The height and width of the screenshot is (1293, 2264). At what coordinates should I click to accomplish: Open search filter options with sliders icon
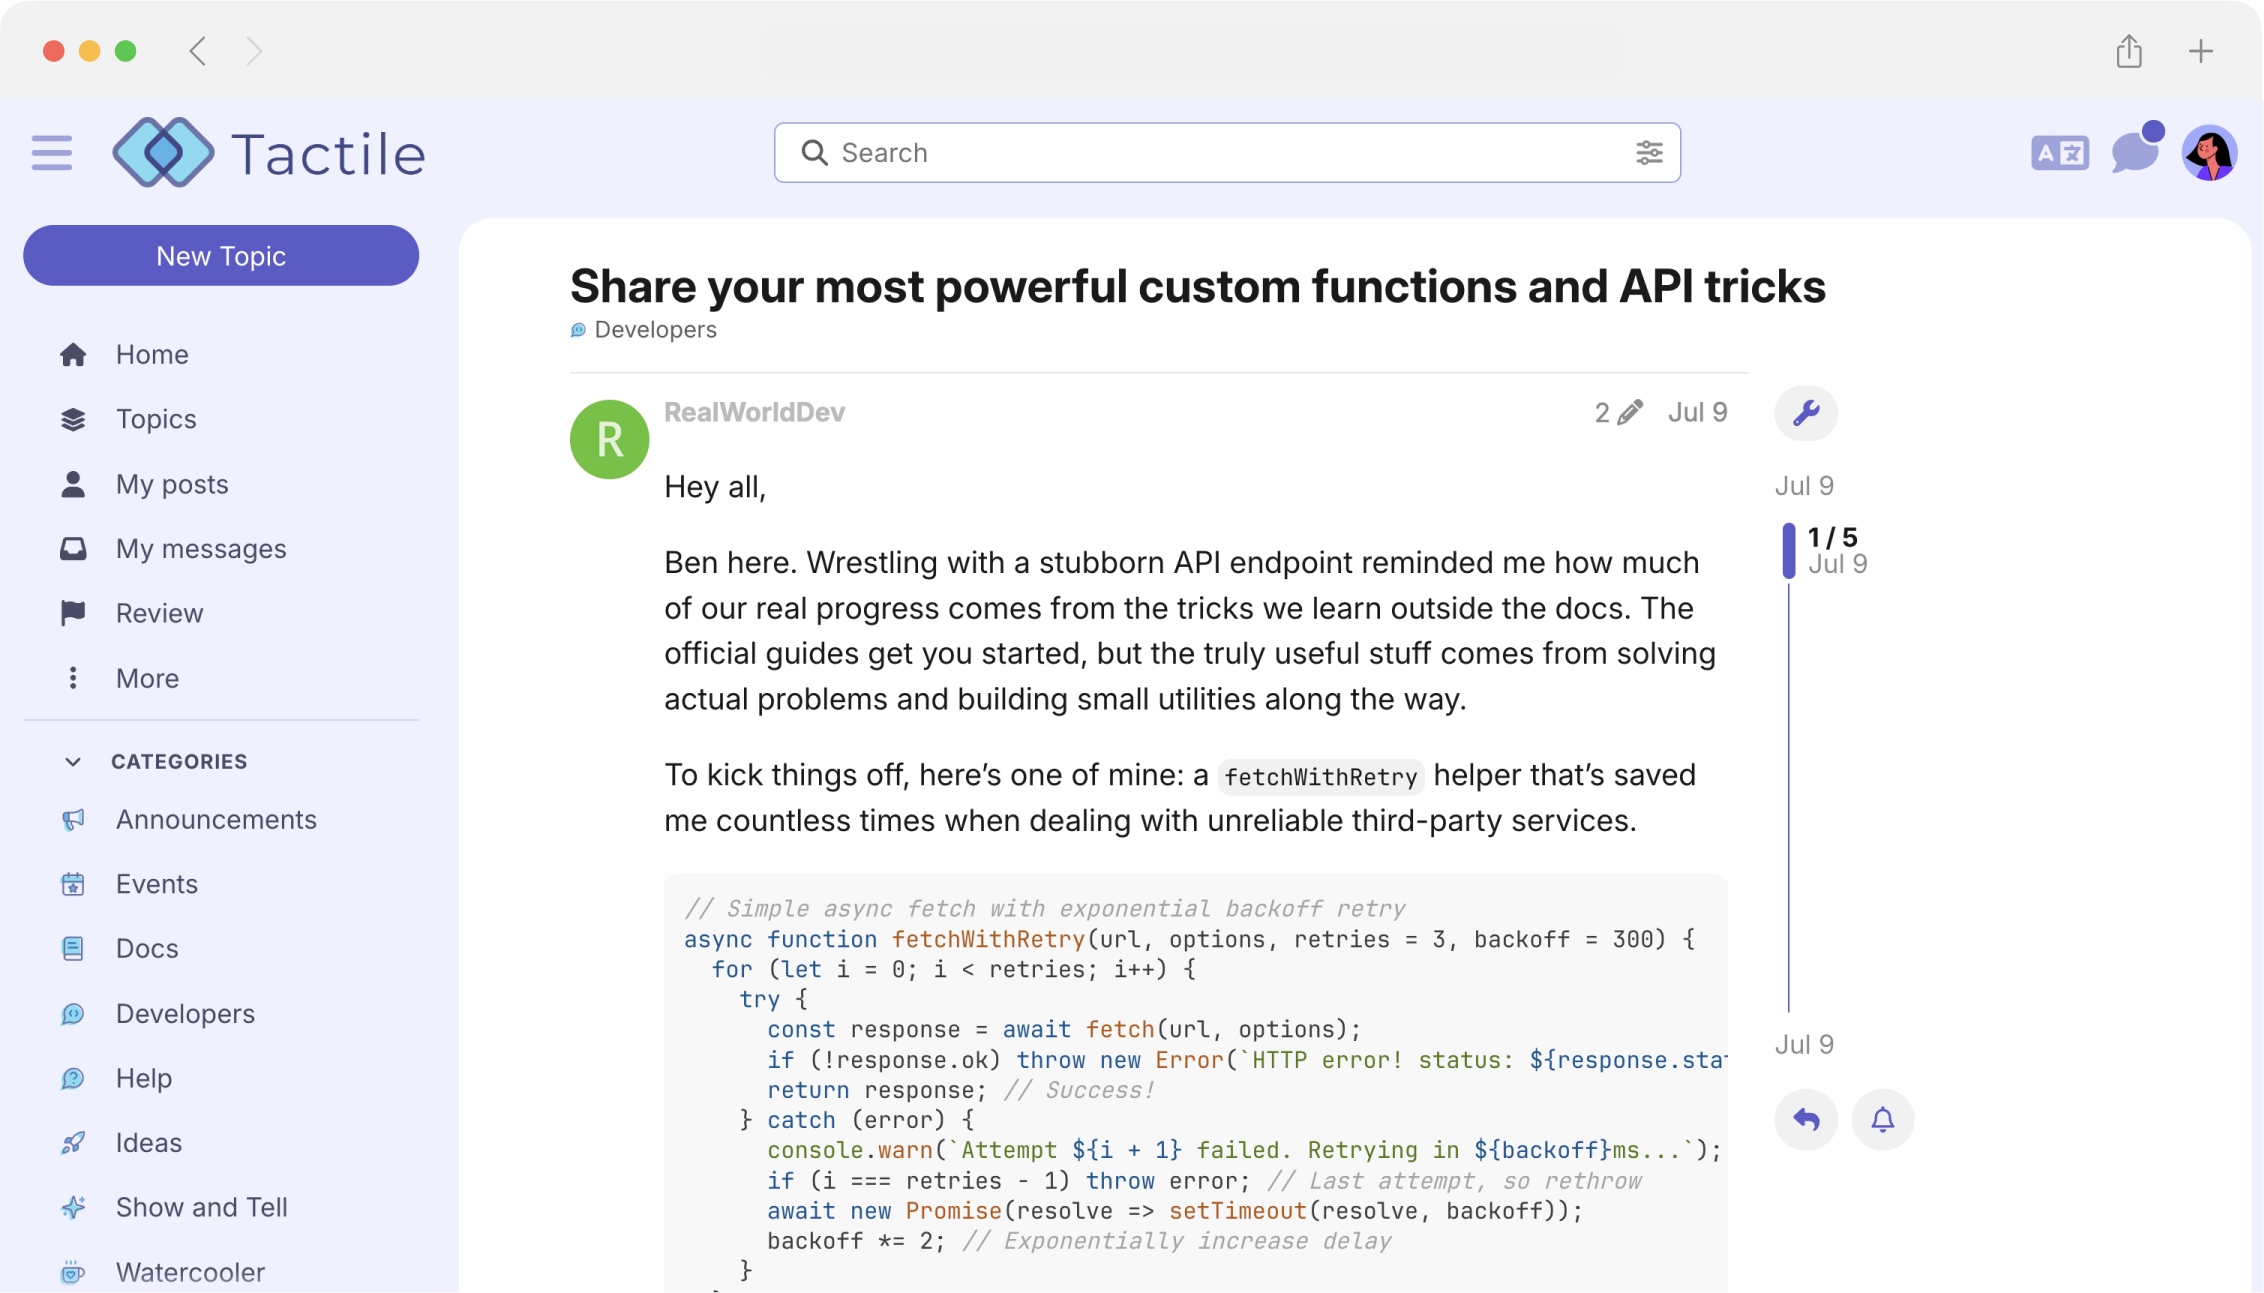tap(1649, 152)
